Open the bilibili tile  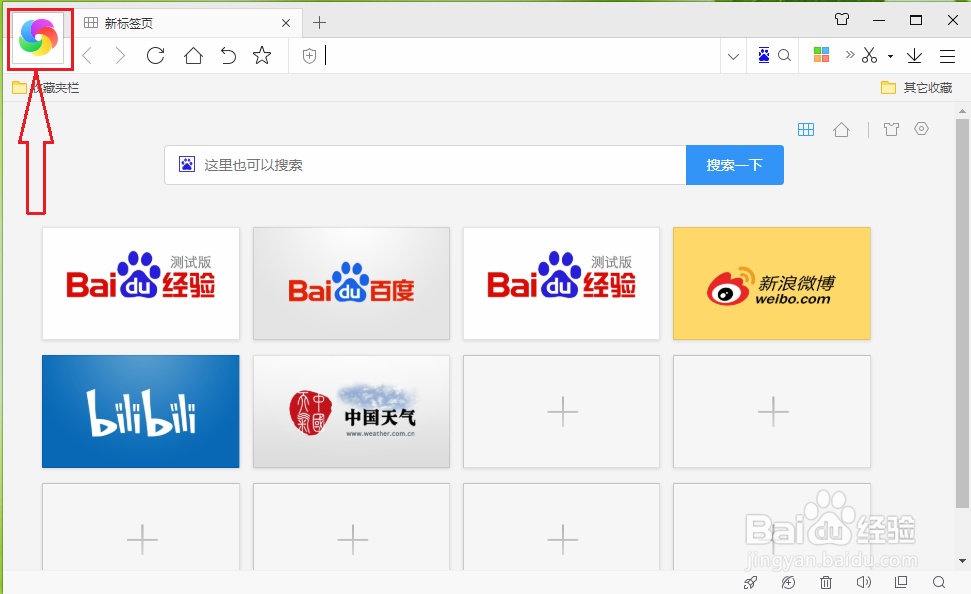tap(141, 411)
